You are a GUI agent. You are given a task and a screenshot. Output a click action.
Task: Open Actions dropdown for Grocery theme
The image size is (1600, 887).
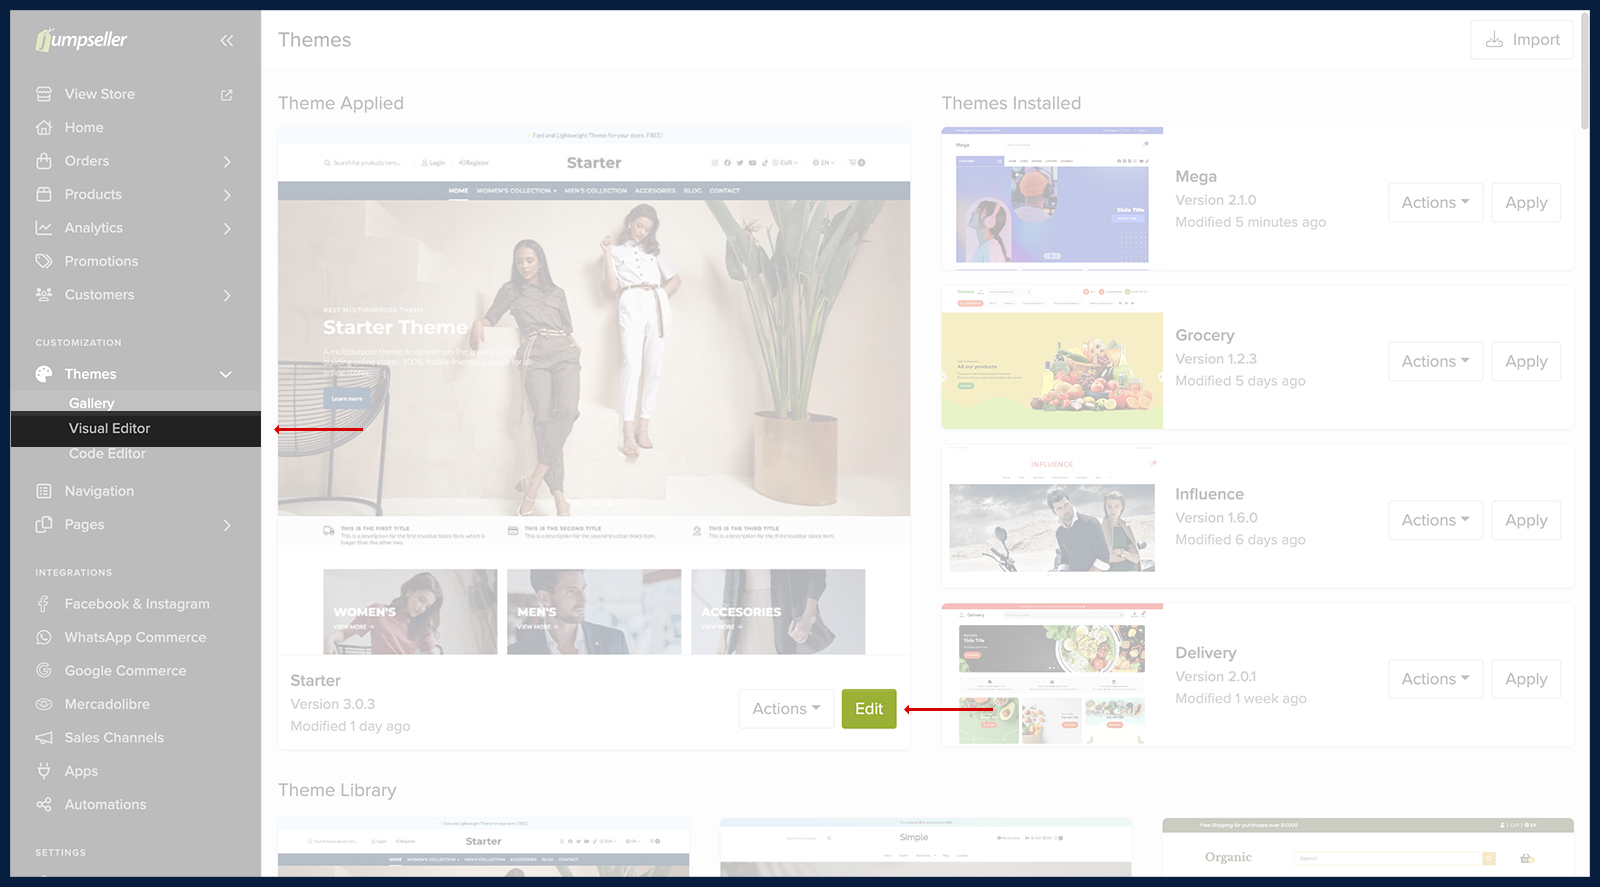coord(1435,362)
